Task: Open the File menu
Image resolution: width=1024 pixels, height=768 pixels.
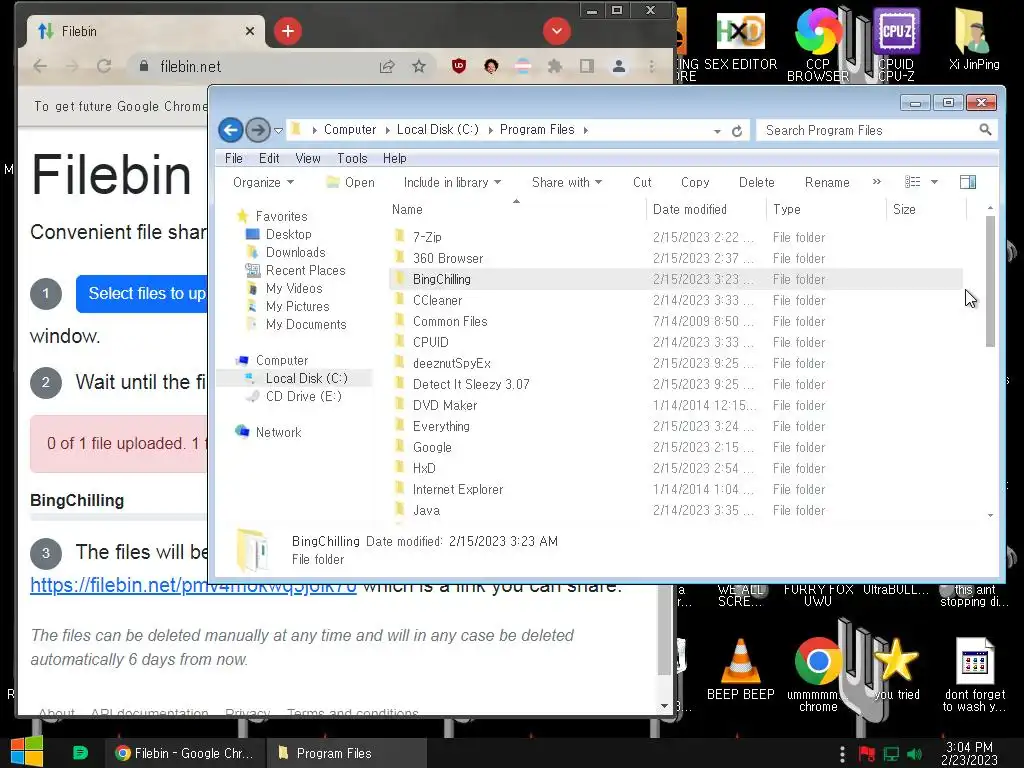Action: click(x=233, y=158)
